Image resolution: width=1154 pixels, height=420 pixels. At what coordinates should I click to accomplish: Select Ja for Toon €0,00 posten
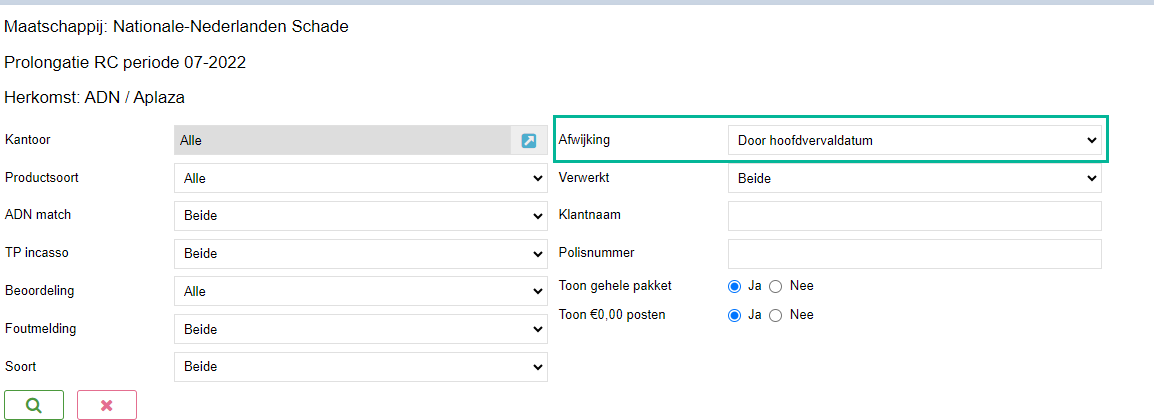coord(734,315)
